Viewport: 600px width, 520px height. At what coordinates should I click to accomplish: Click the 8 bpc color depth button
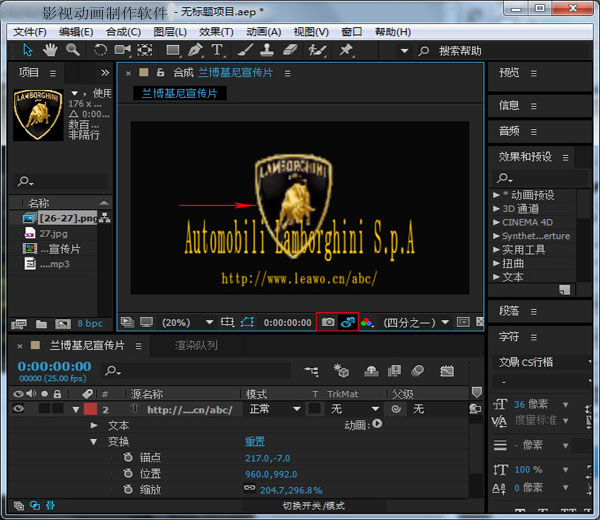90,324
